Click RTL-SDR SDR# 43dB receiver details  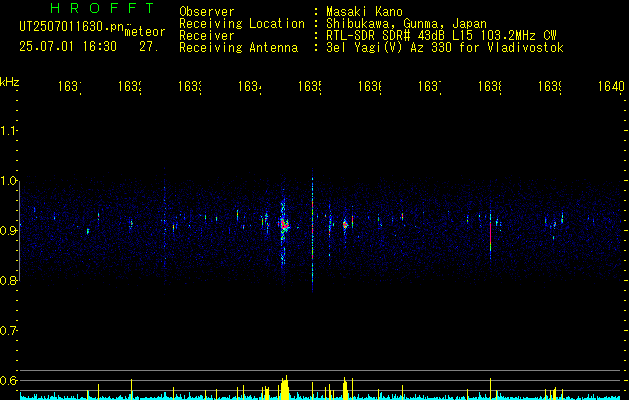coord(441,36)
